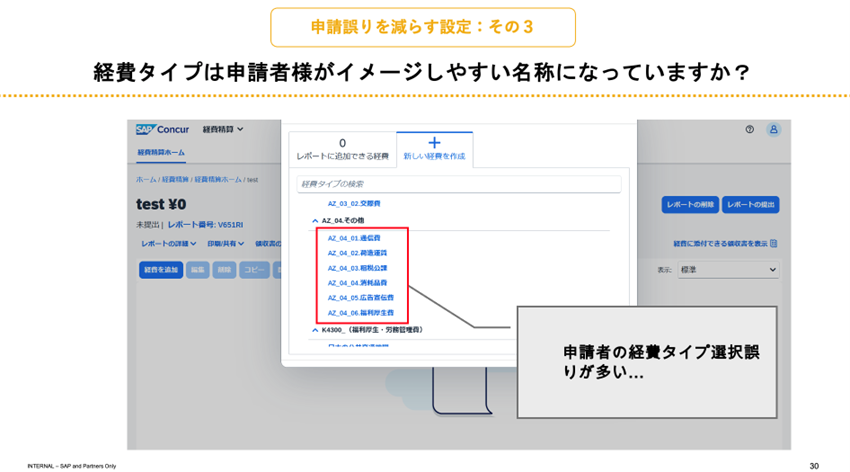Click the 経費を追加 button
Screen dimensions: 850x472
point(161,270)
